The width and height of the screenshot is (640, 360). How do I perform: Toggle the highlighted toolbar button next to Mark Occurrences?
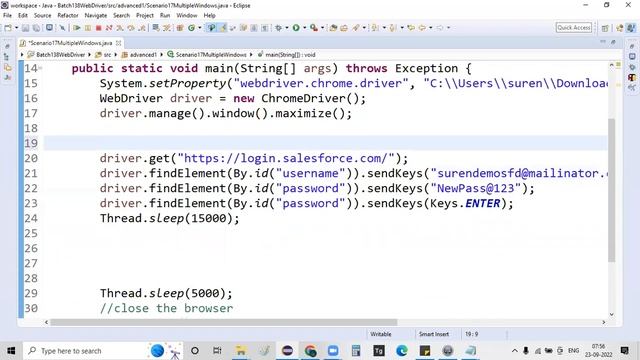[x=222, y=28]
